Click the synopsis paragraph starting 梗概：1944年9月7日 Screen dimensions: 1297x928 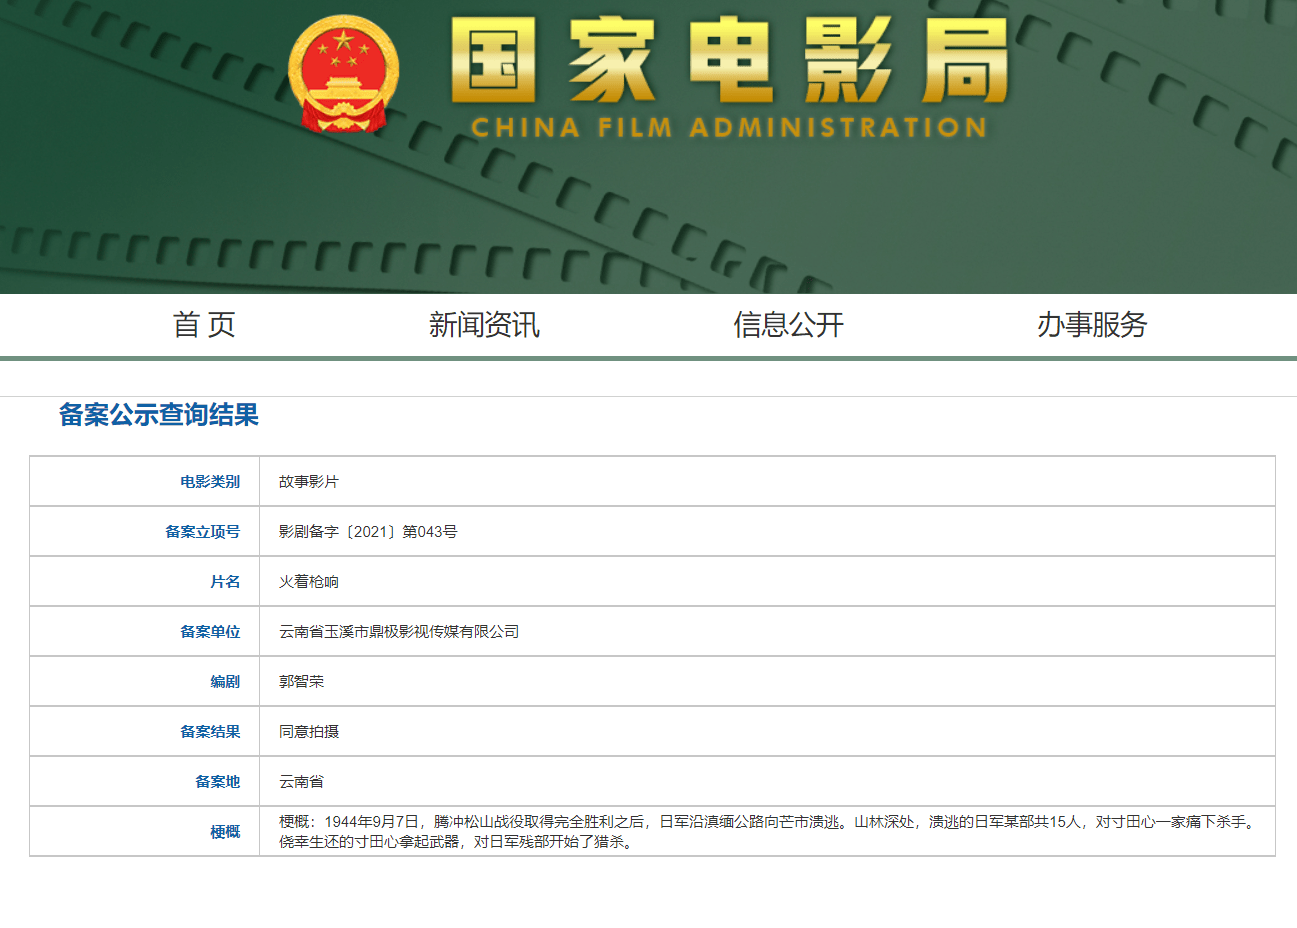click(767, 832)
